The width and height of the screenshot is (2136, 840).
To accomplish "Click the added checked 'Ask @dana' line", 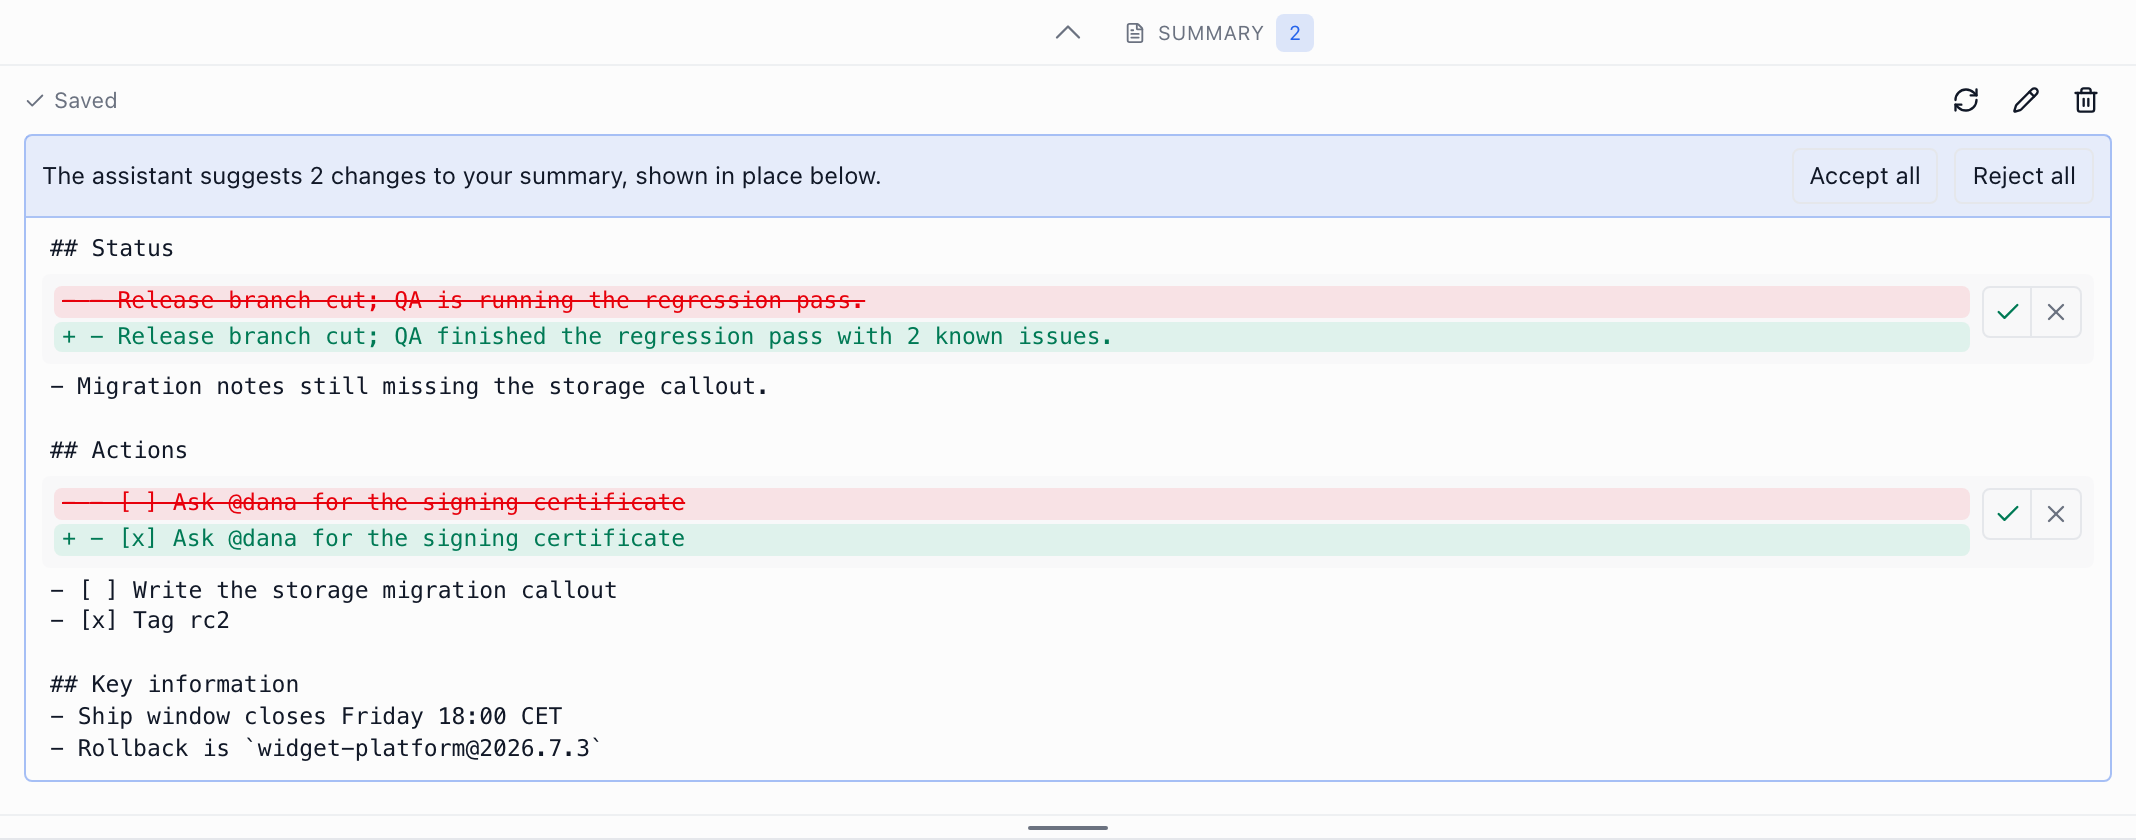I will click(x=1012, y=539).
